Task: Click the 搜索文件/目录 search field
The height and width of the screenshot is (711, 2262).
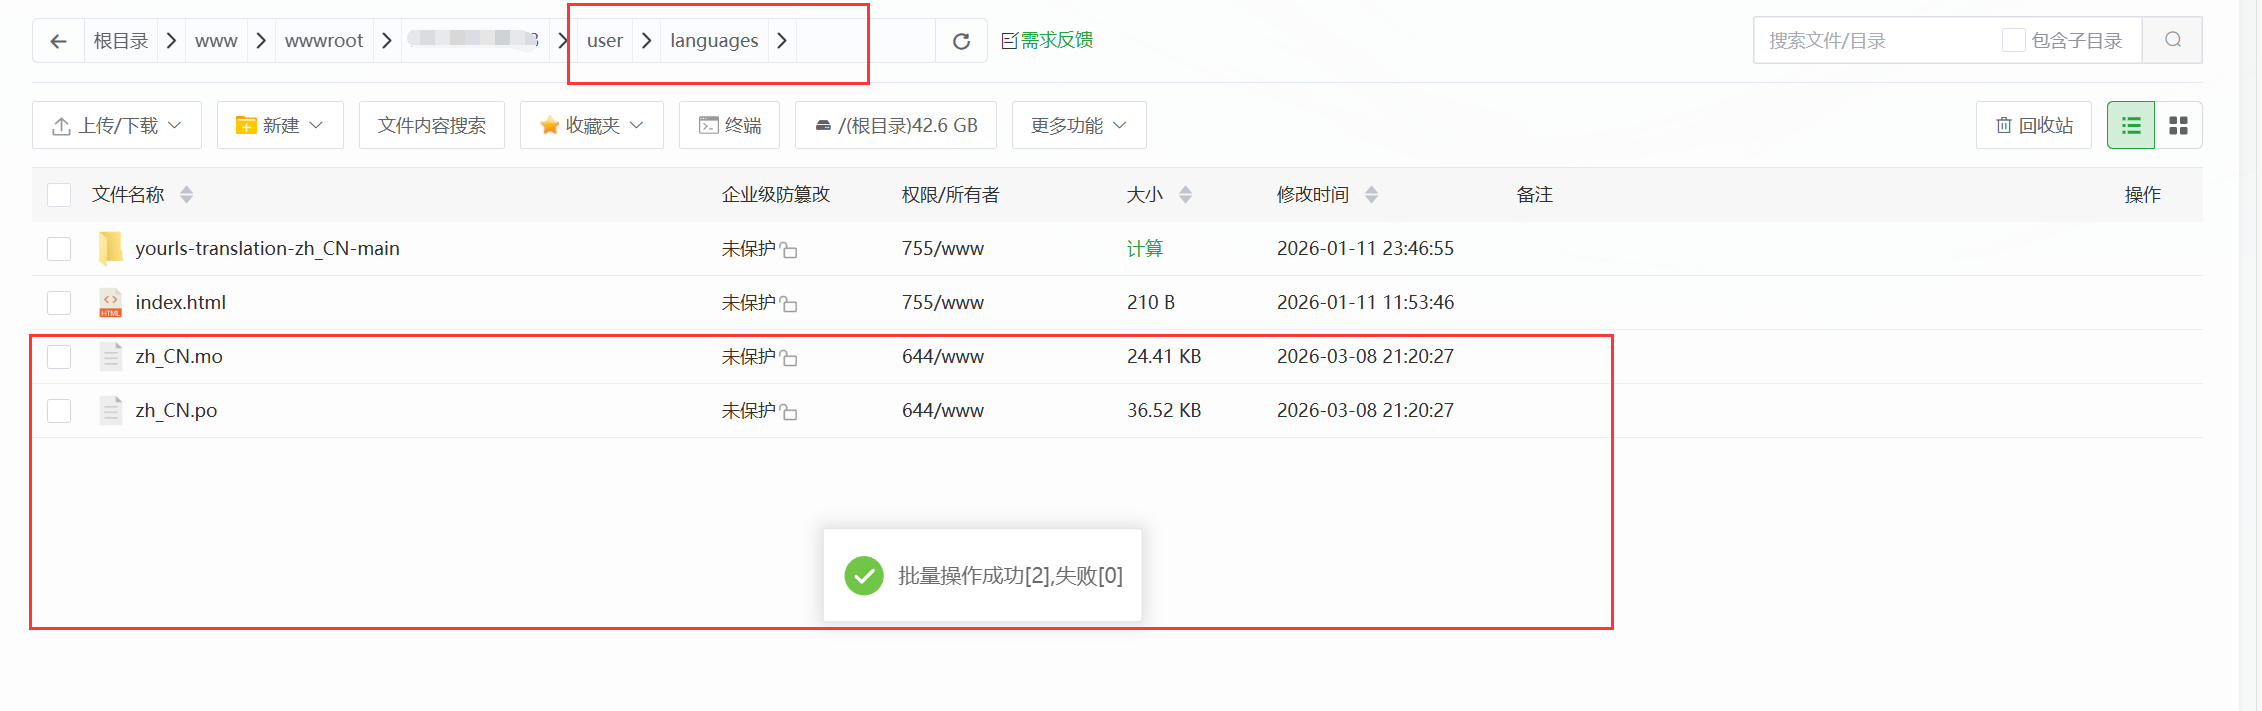Action: (x=1875, y=40)
